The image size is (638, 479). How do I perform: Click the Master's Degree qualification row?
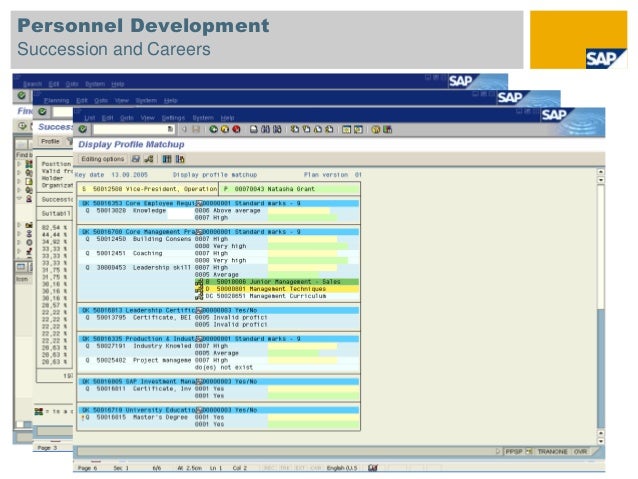pos(218,417)
